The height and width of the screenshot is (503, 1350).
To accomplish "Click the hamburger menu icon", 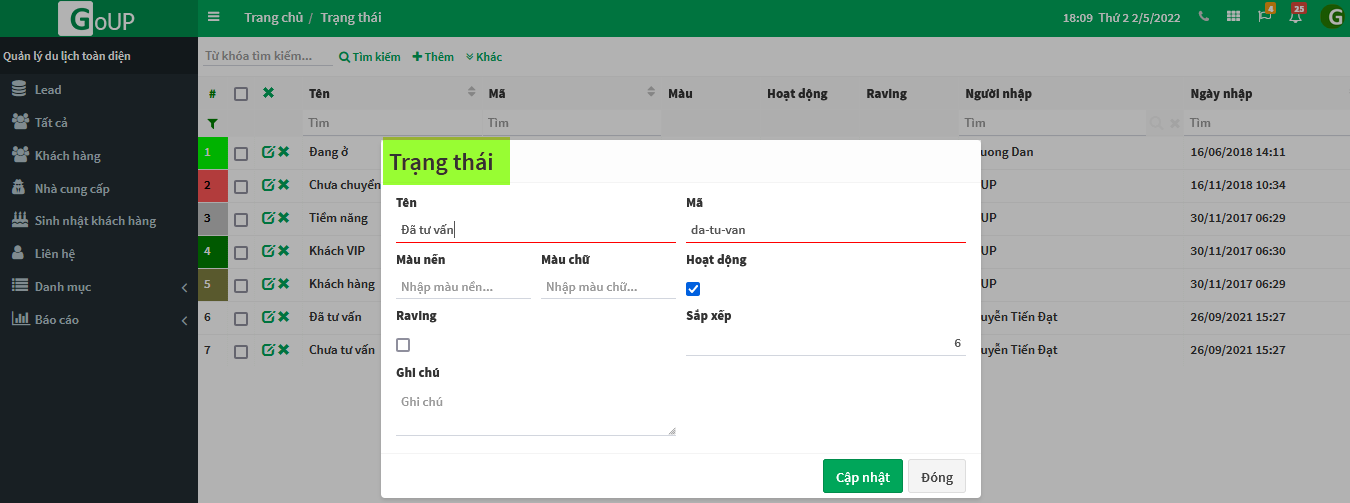I will point(213,17).
